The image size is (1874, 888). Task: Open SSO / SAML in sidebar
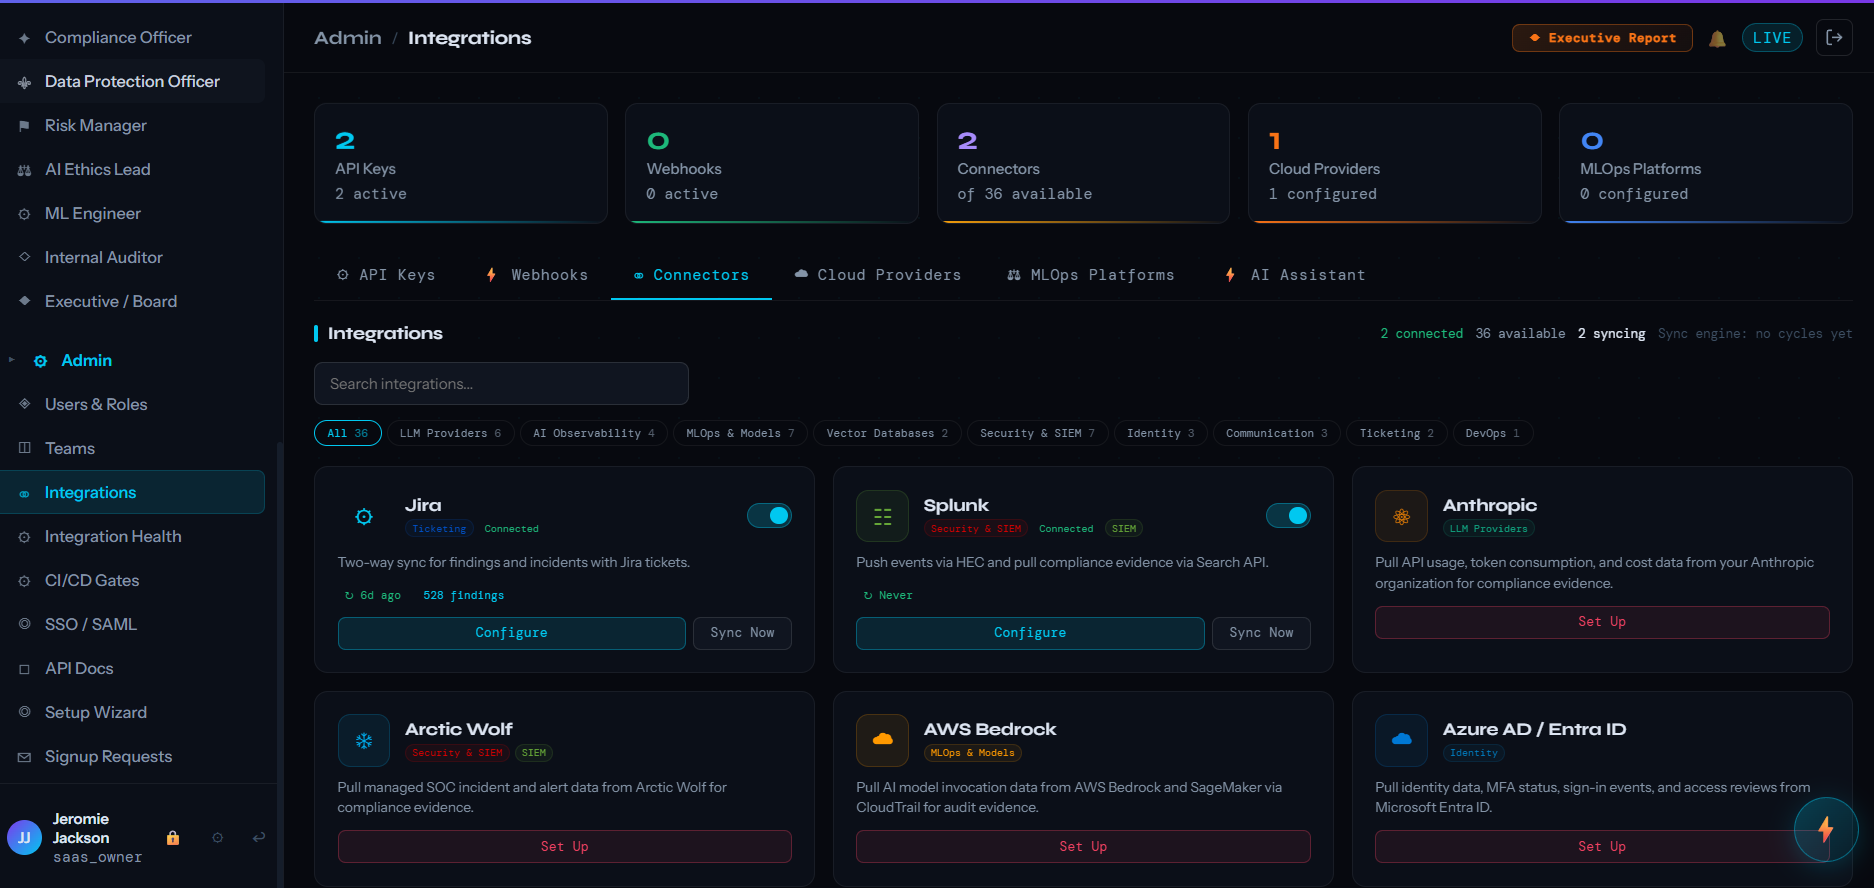[132, 625]
